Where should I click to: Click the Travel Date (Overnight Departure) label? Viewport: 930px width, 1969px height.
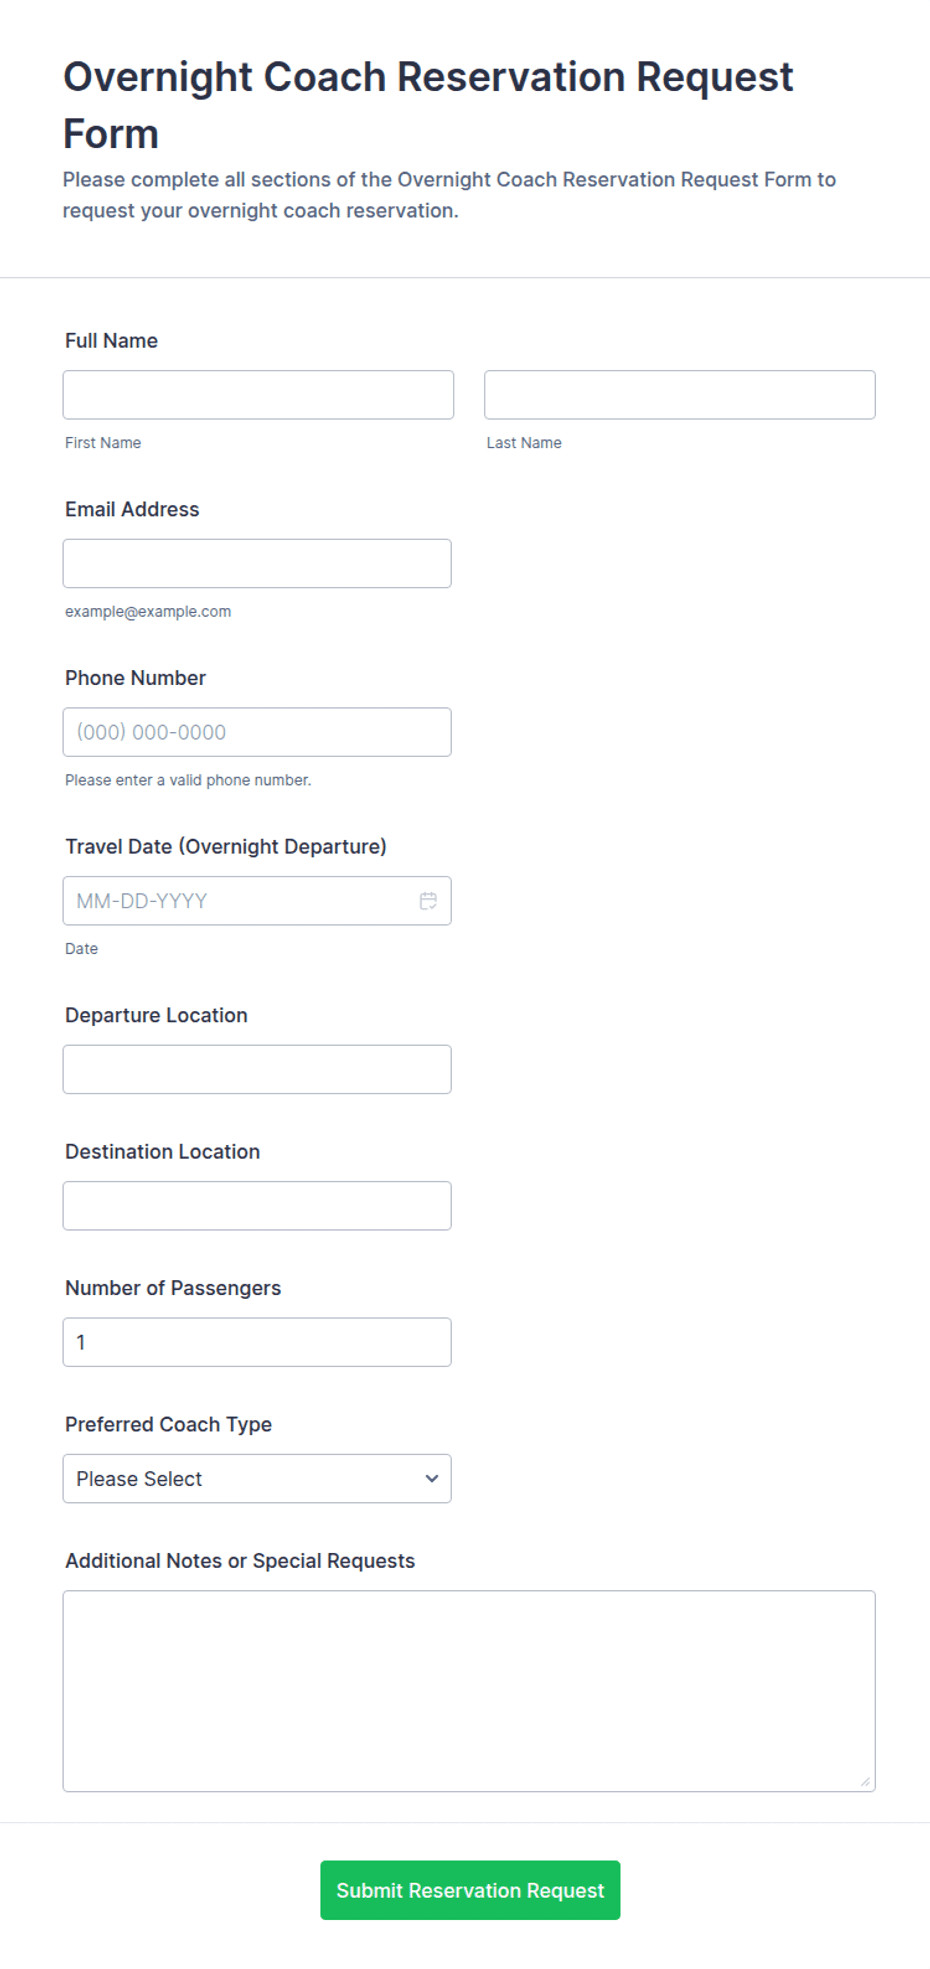(x=226, y=847)
